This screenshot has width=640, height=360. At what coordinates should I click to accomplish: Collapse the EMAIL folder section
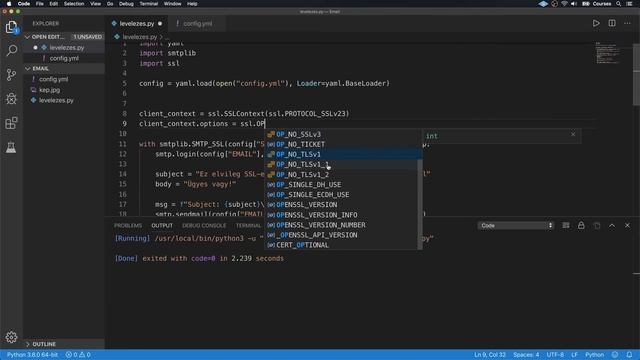point(64,69)
